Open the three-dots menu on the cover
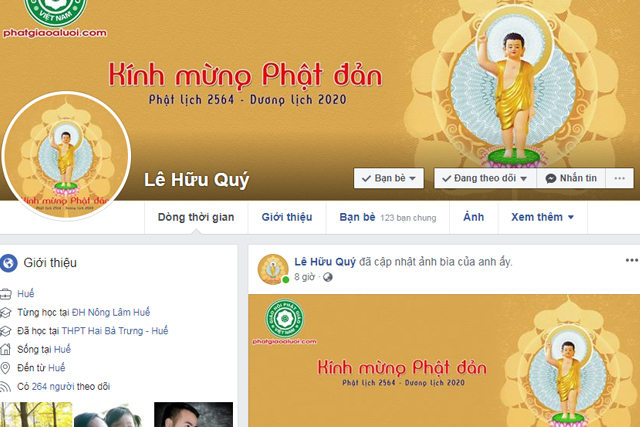This screenshot has height=427, width=640. [619, 178]
